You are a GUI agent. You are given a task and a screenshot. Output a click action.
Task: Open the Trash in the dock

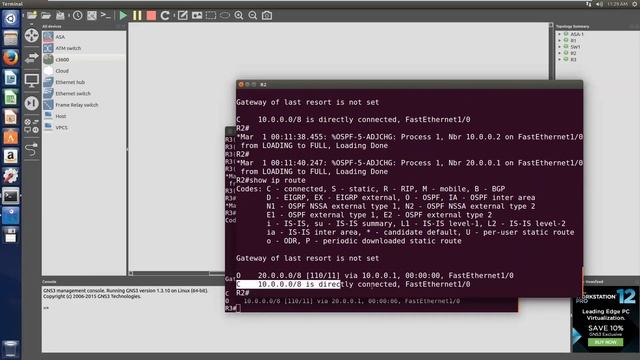(x=11, y=349)
